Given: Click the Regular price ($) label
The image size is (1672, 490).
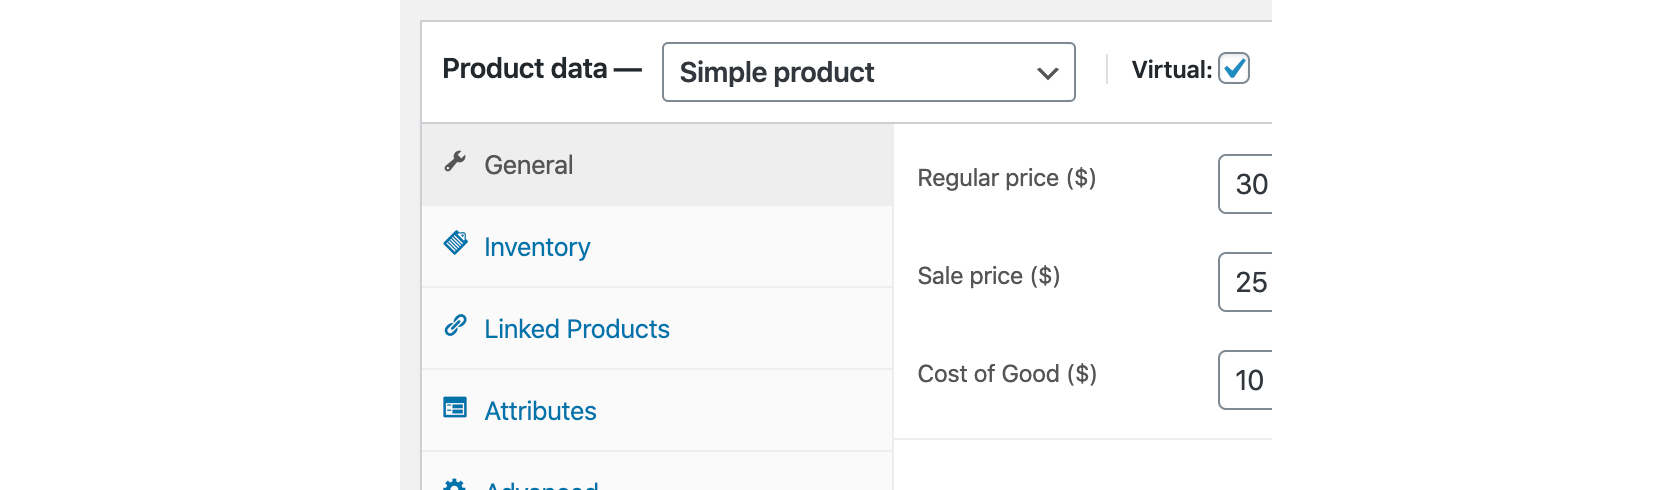Looking at the screenshot, I should [1006, 178].
